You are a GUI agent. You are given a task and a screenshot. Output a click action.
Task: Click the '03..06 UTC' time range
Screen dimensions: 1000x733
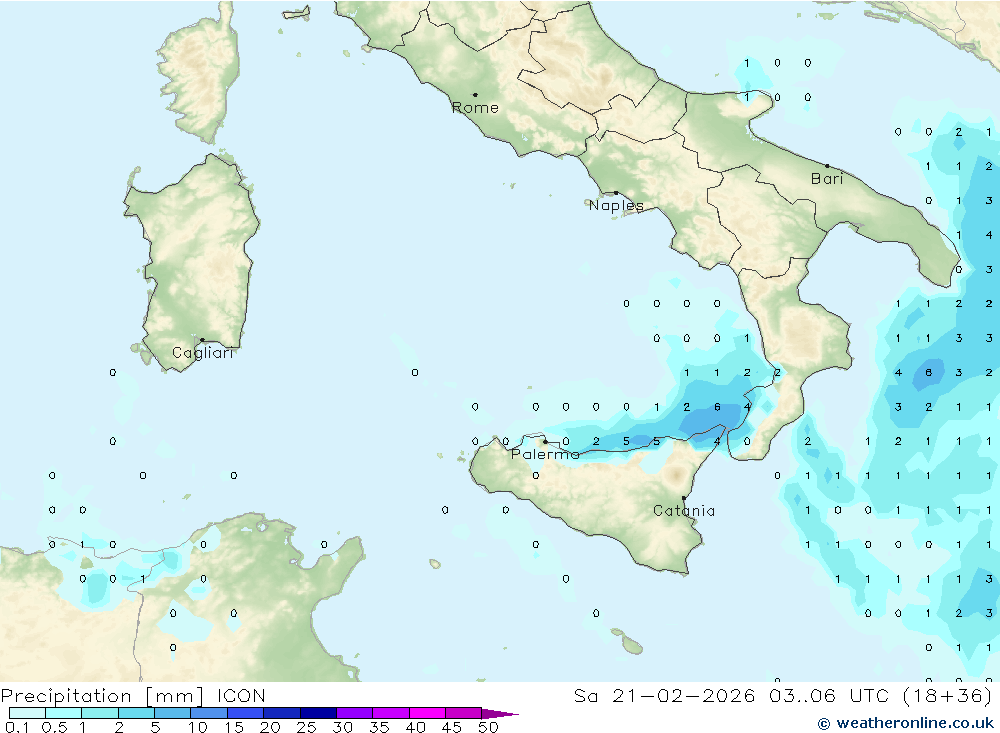pos(830,695)
